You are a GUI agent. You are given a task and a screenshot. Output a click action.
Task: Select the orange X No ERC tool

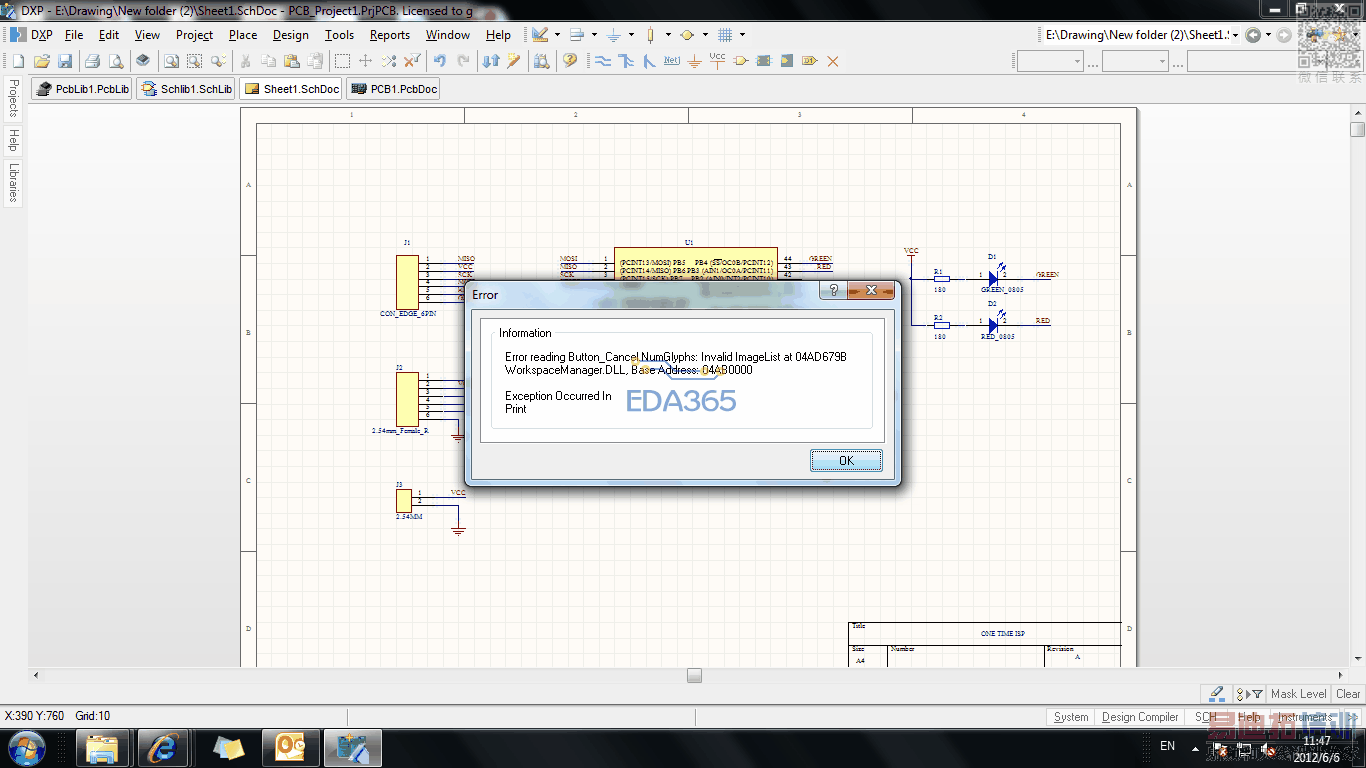[832, 61]
